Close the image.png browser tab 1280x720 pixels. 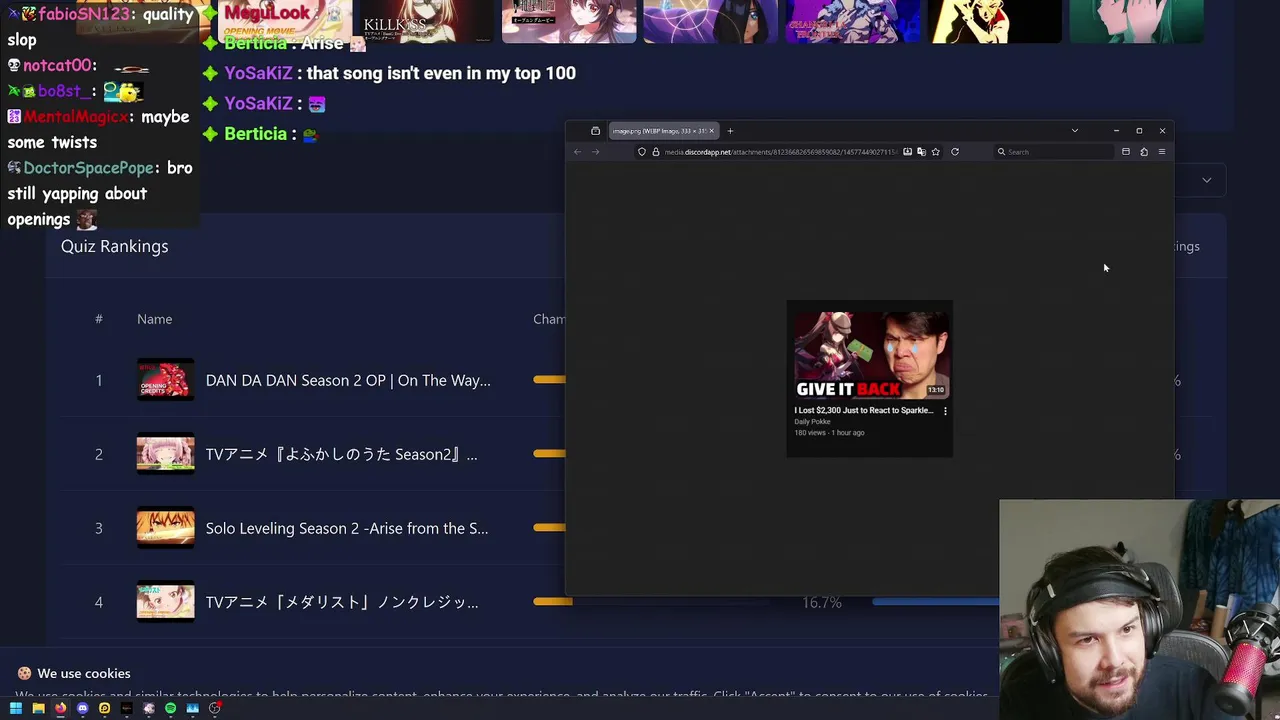tap(712, 131)
